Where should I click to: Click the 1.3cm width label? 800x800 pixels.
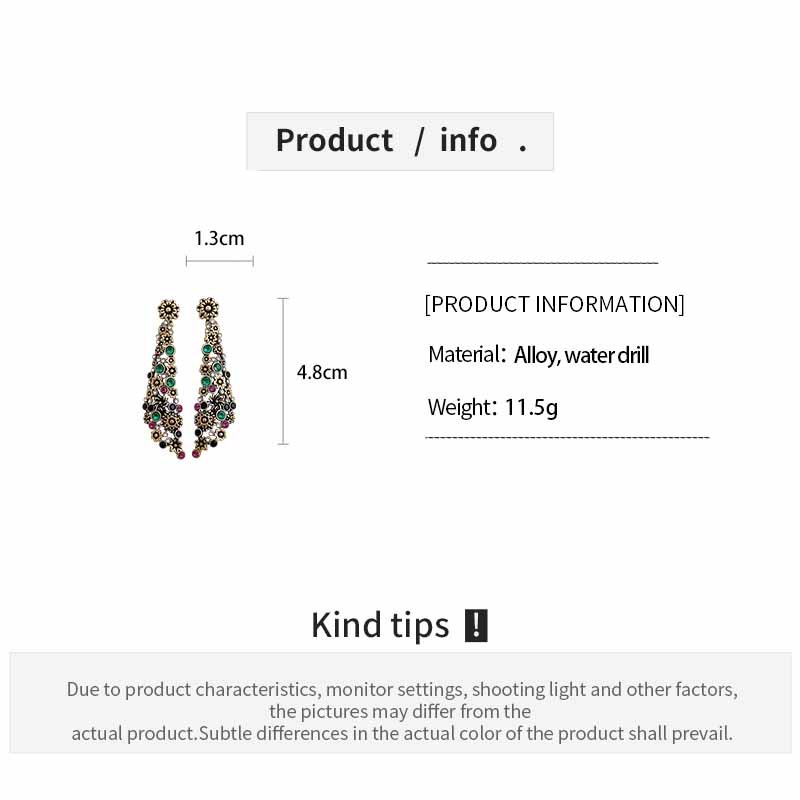coord(219,238)
